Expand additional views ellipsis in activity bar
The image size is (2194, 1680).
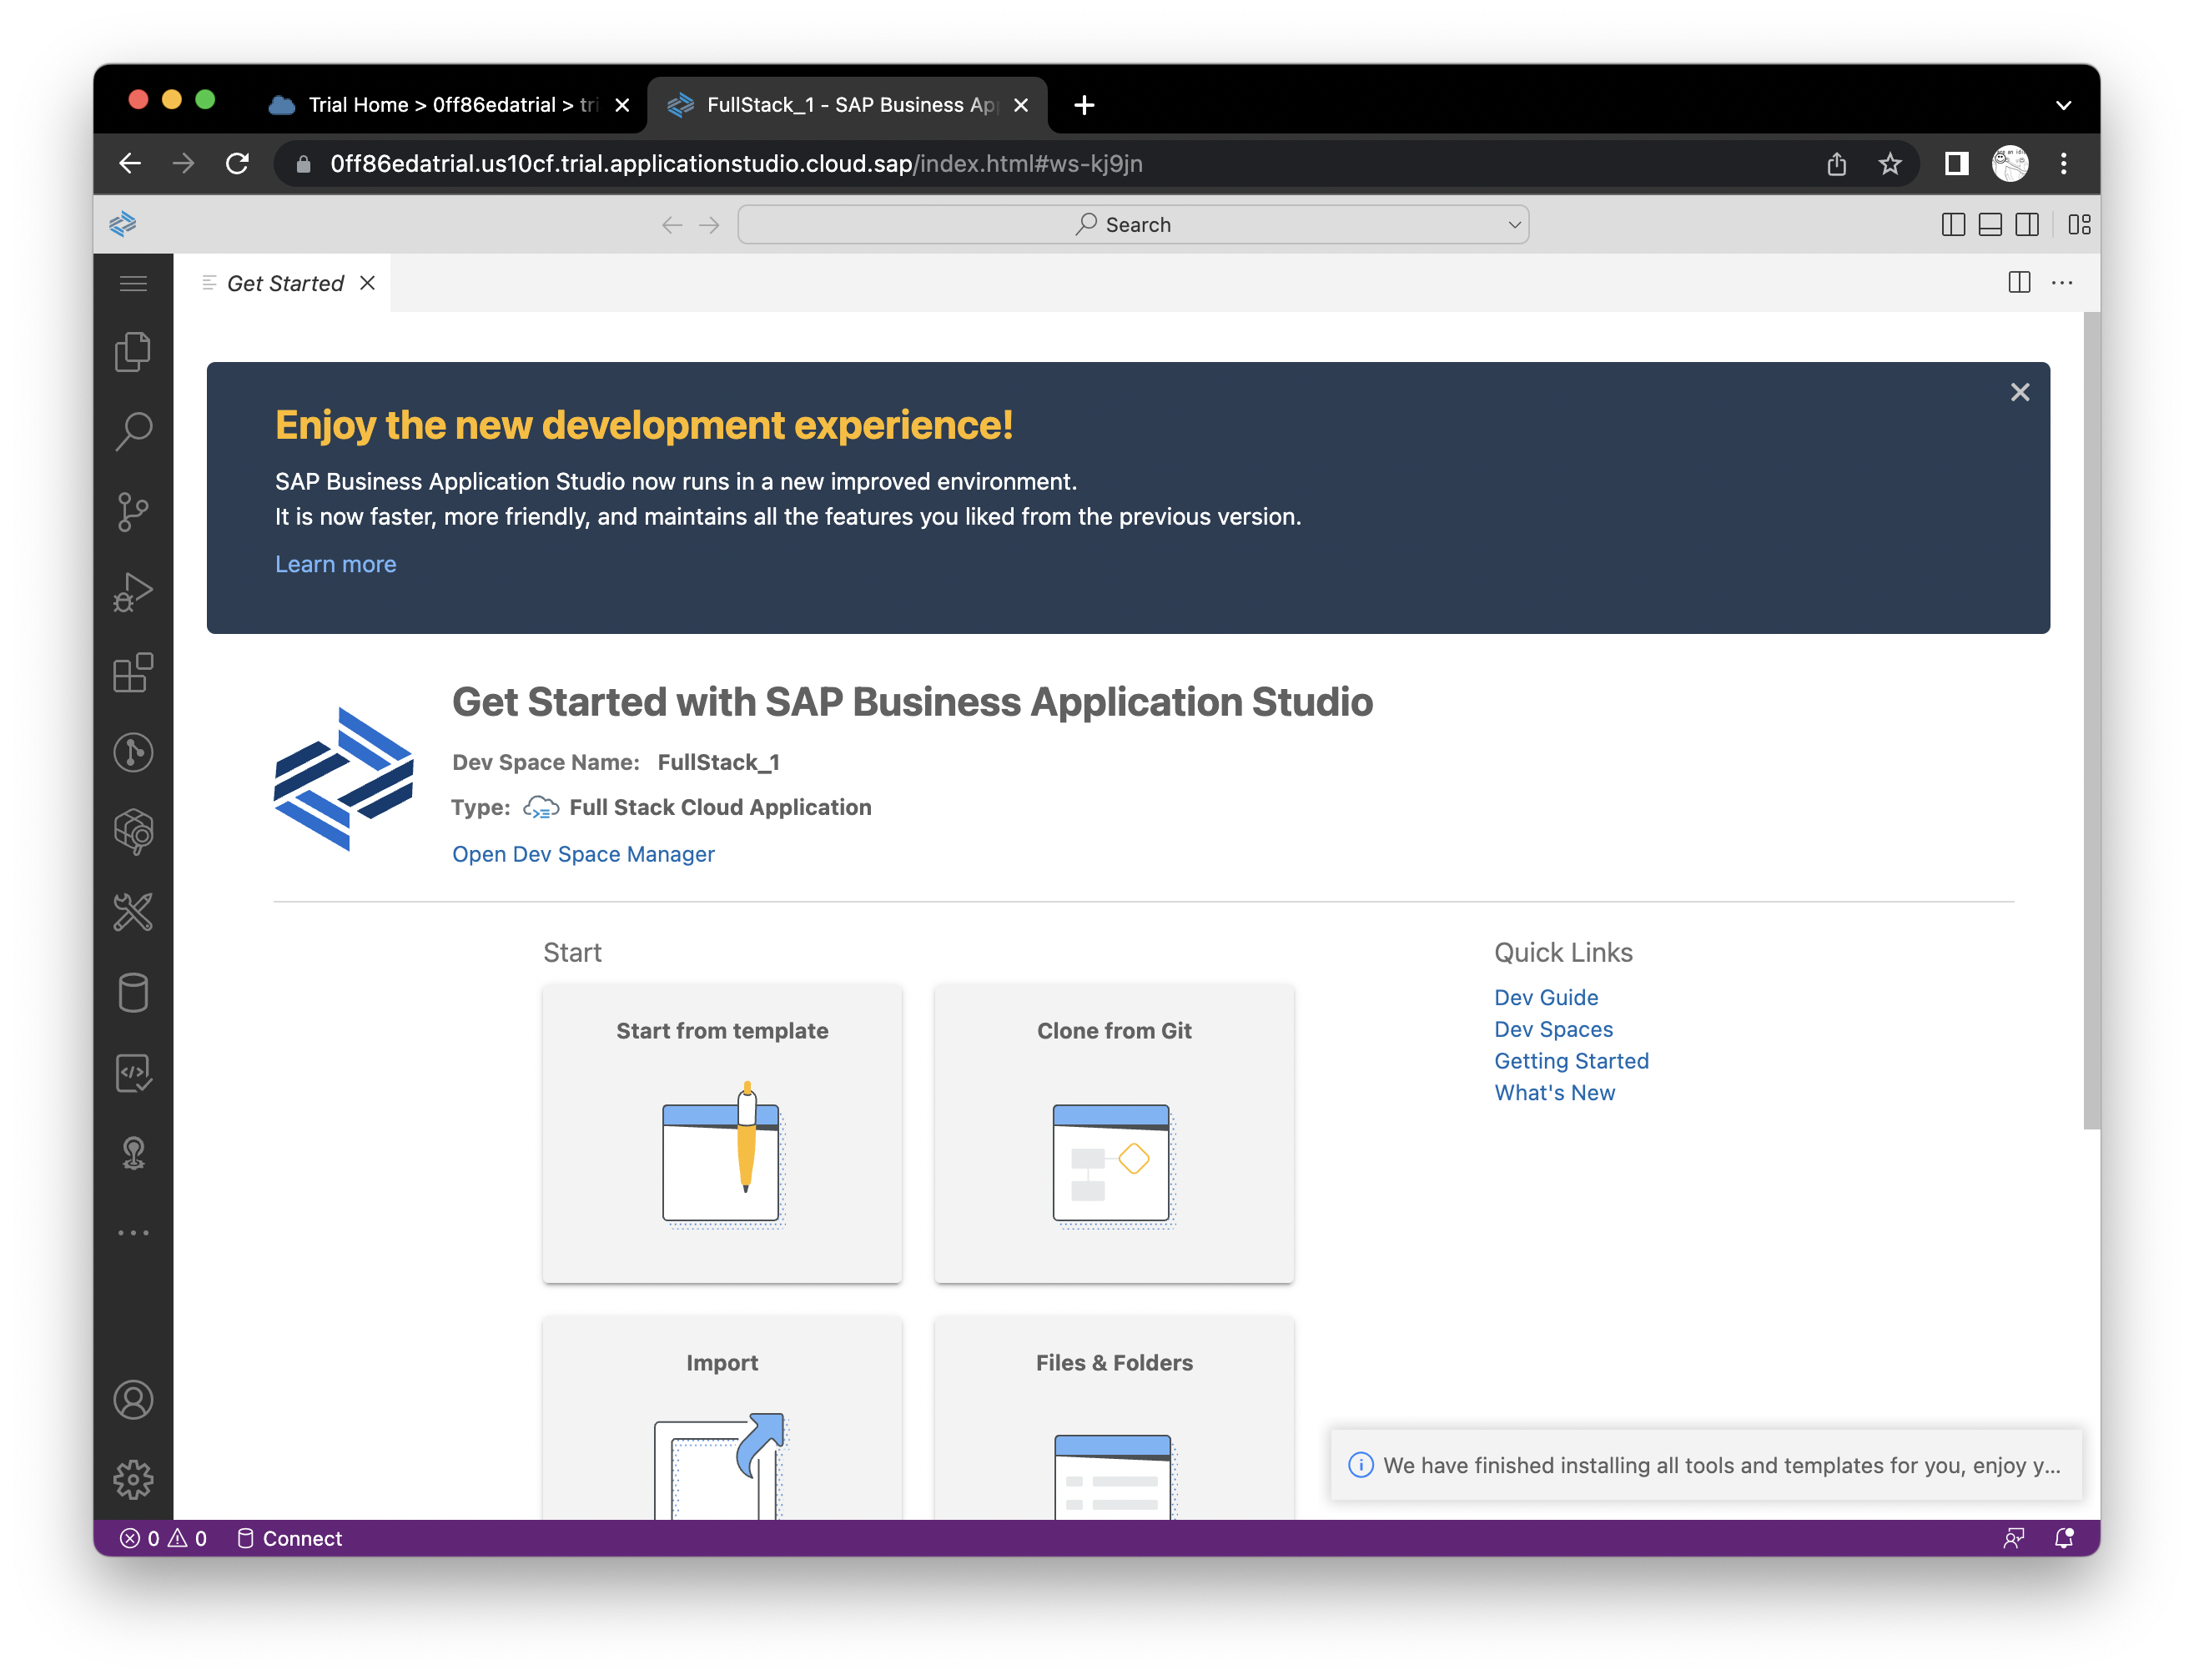click(133, 1233)
